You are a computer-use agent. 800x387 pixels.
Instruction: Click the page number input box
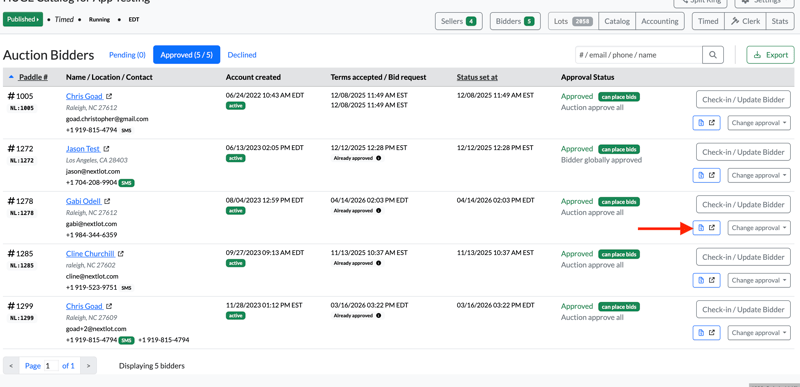51,366
